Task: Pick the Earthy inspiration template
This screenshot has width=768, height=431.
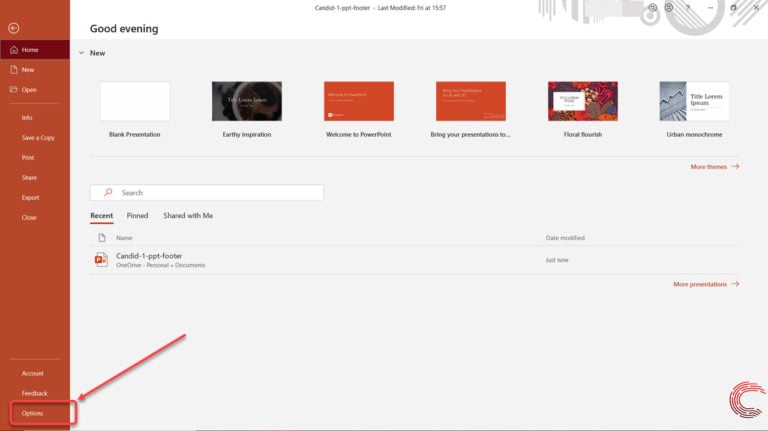Action: 247,101
